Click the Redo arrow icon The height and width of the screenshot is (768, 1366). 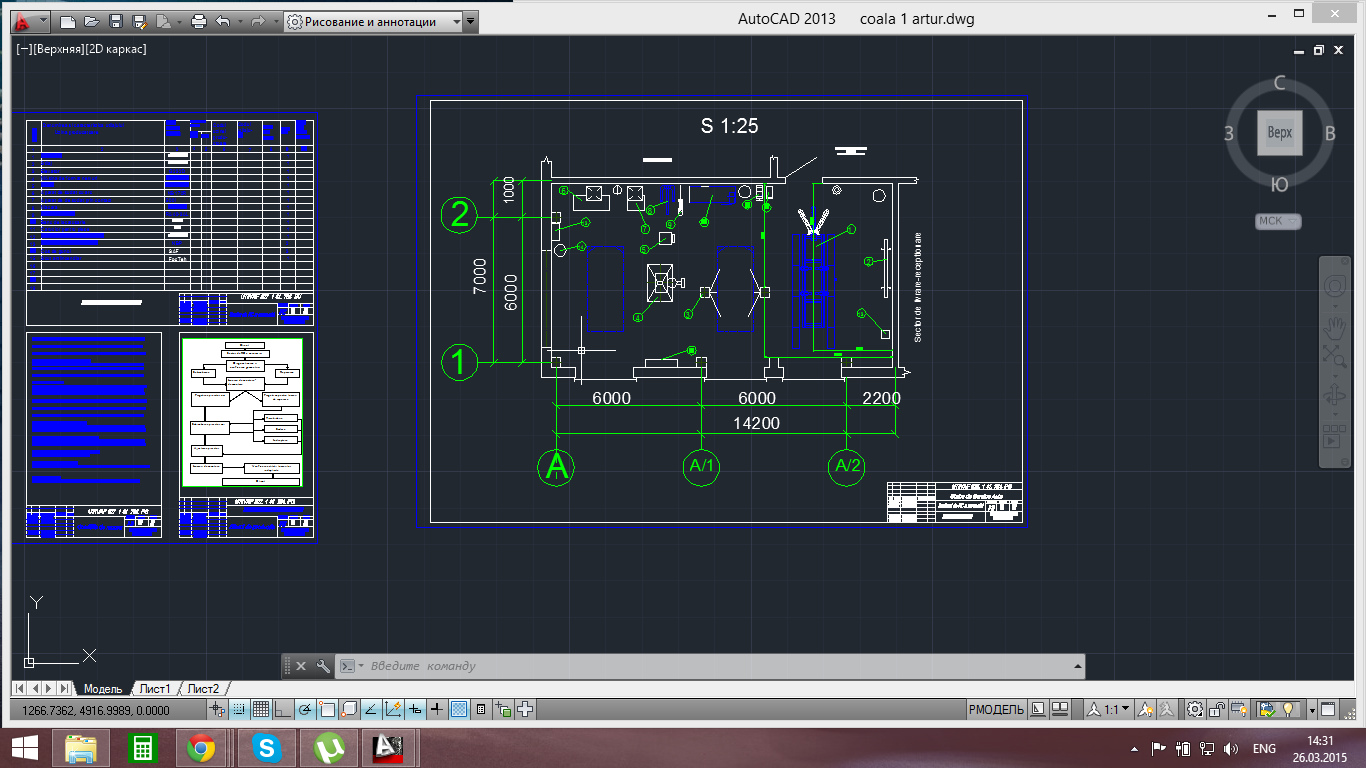tap(257, 21)
